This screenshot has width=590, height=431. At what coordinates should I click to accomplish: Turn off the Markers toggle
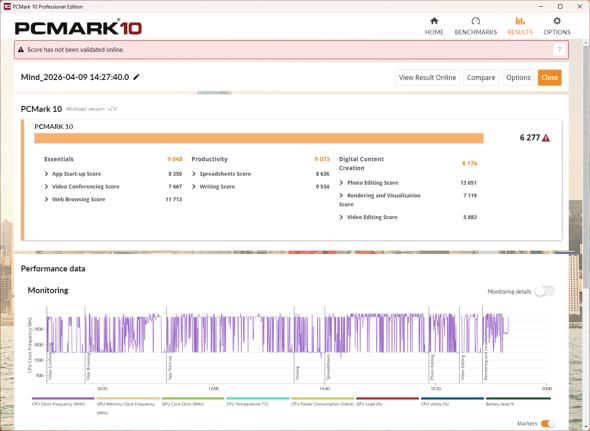pos(548,423)
